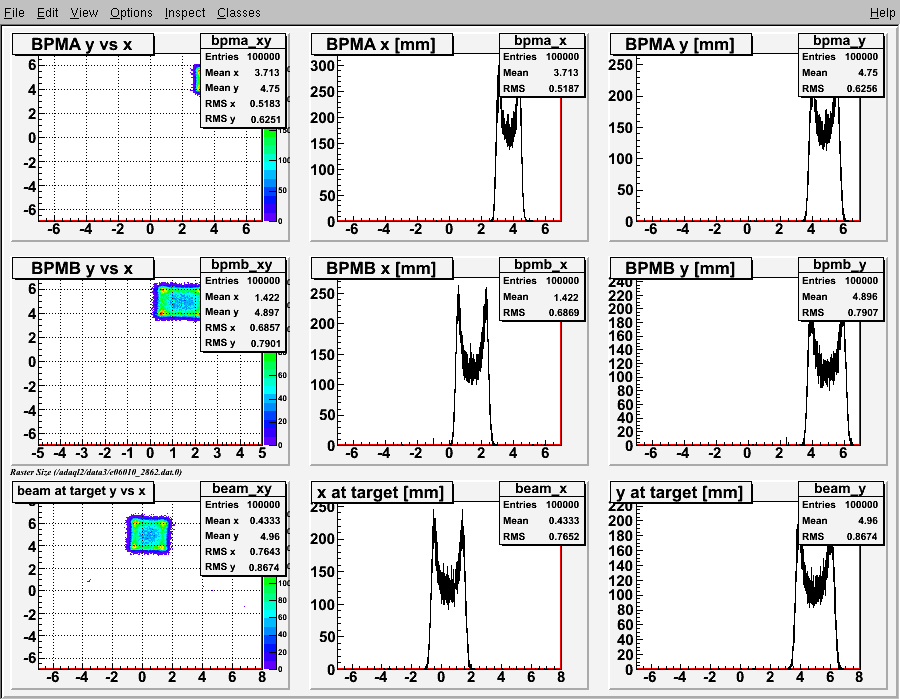Open the Options menu
The width and height of the screenshot is (900, 700).
click(x=131, y=13)
